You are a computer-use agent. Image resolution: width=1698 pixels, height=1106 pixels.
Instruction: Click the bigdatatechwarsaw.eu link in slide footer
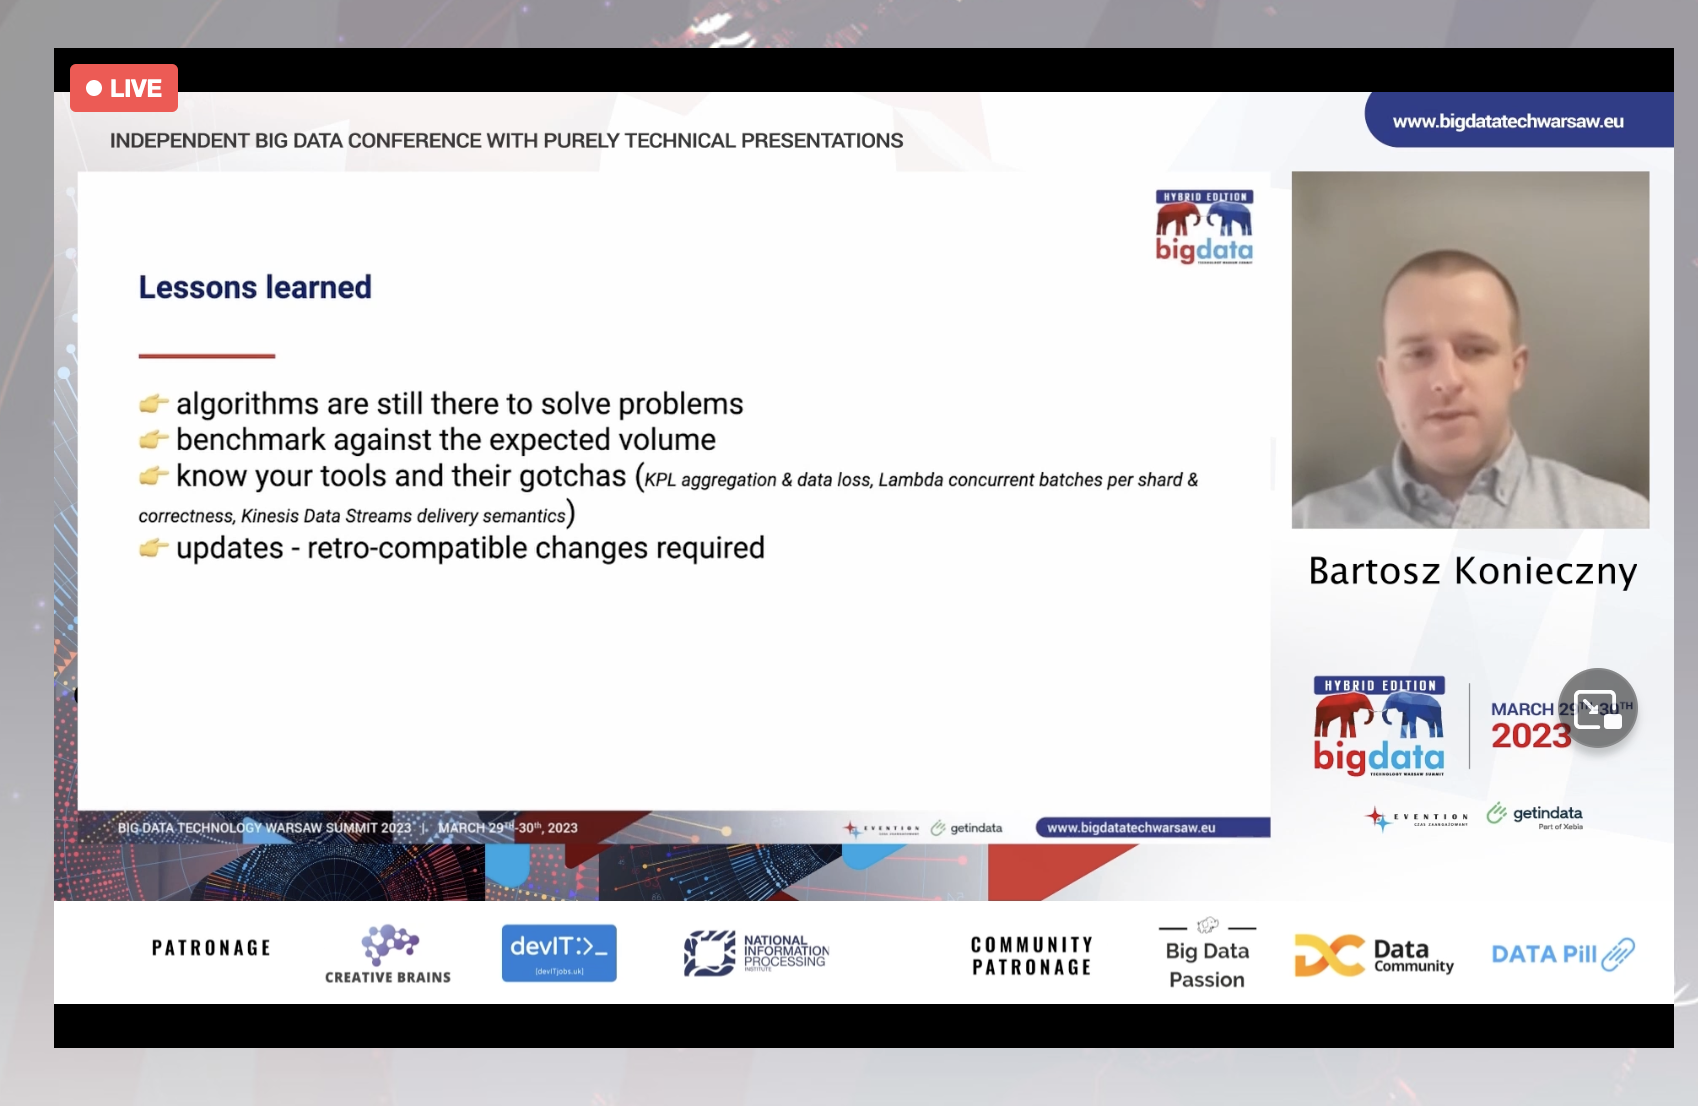click(x=1131, y=827)
